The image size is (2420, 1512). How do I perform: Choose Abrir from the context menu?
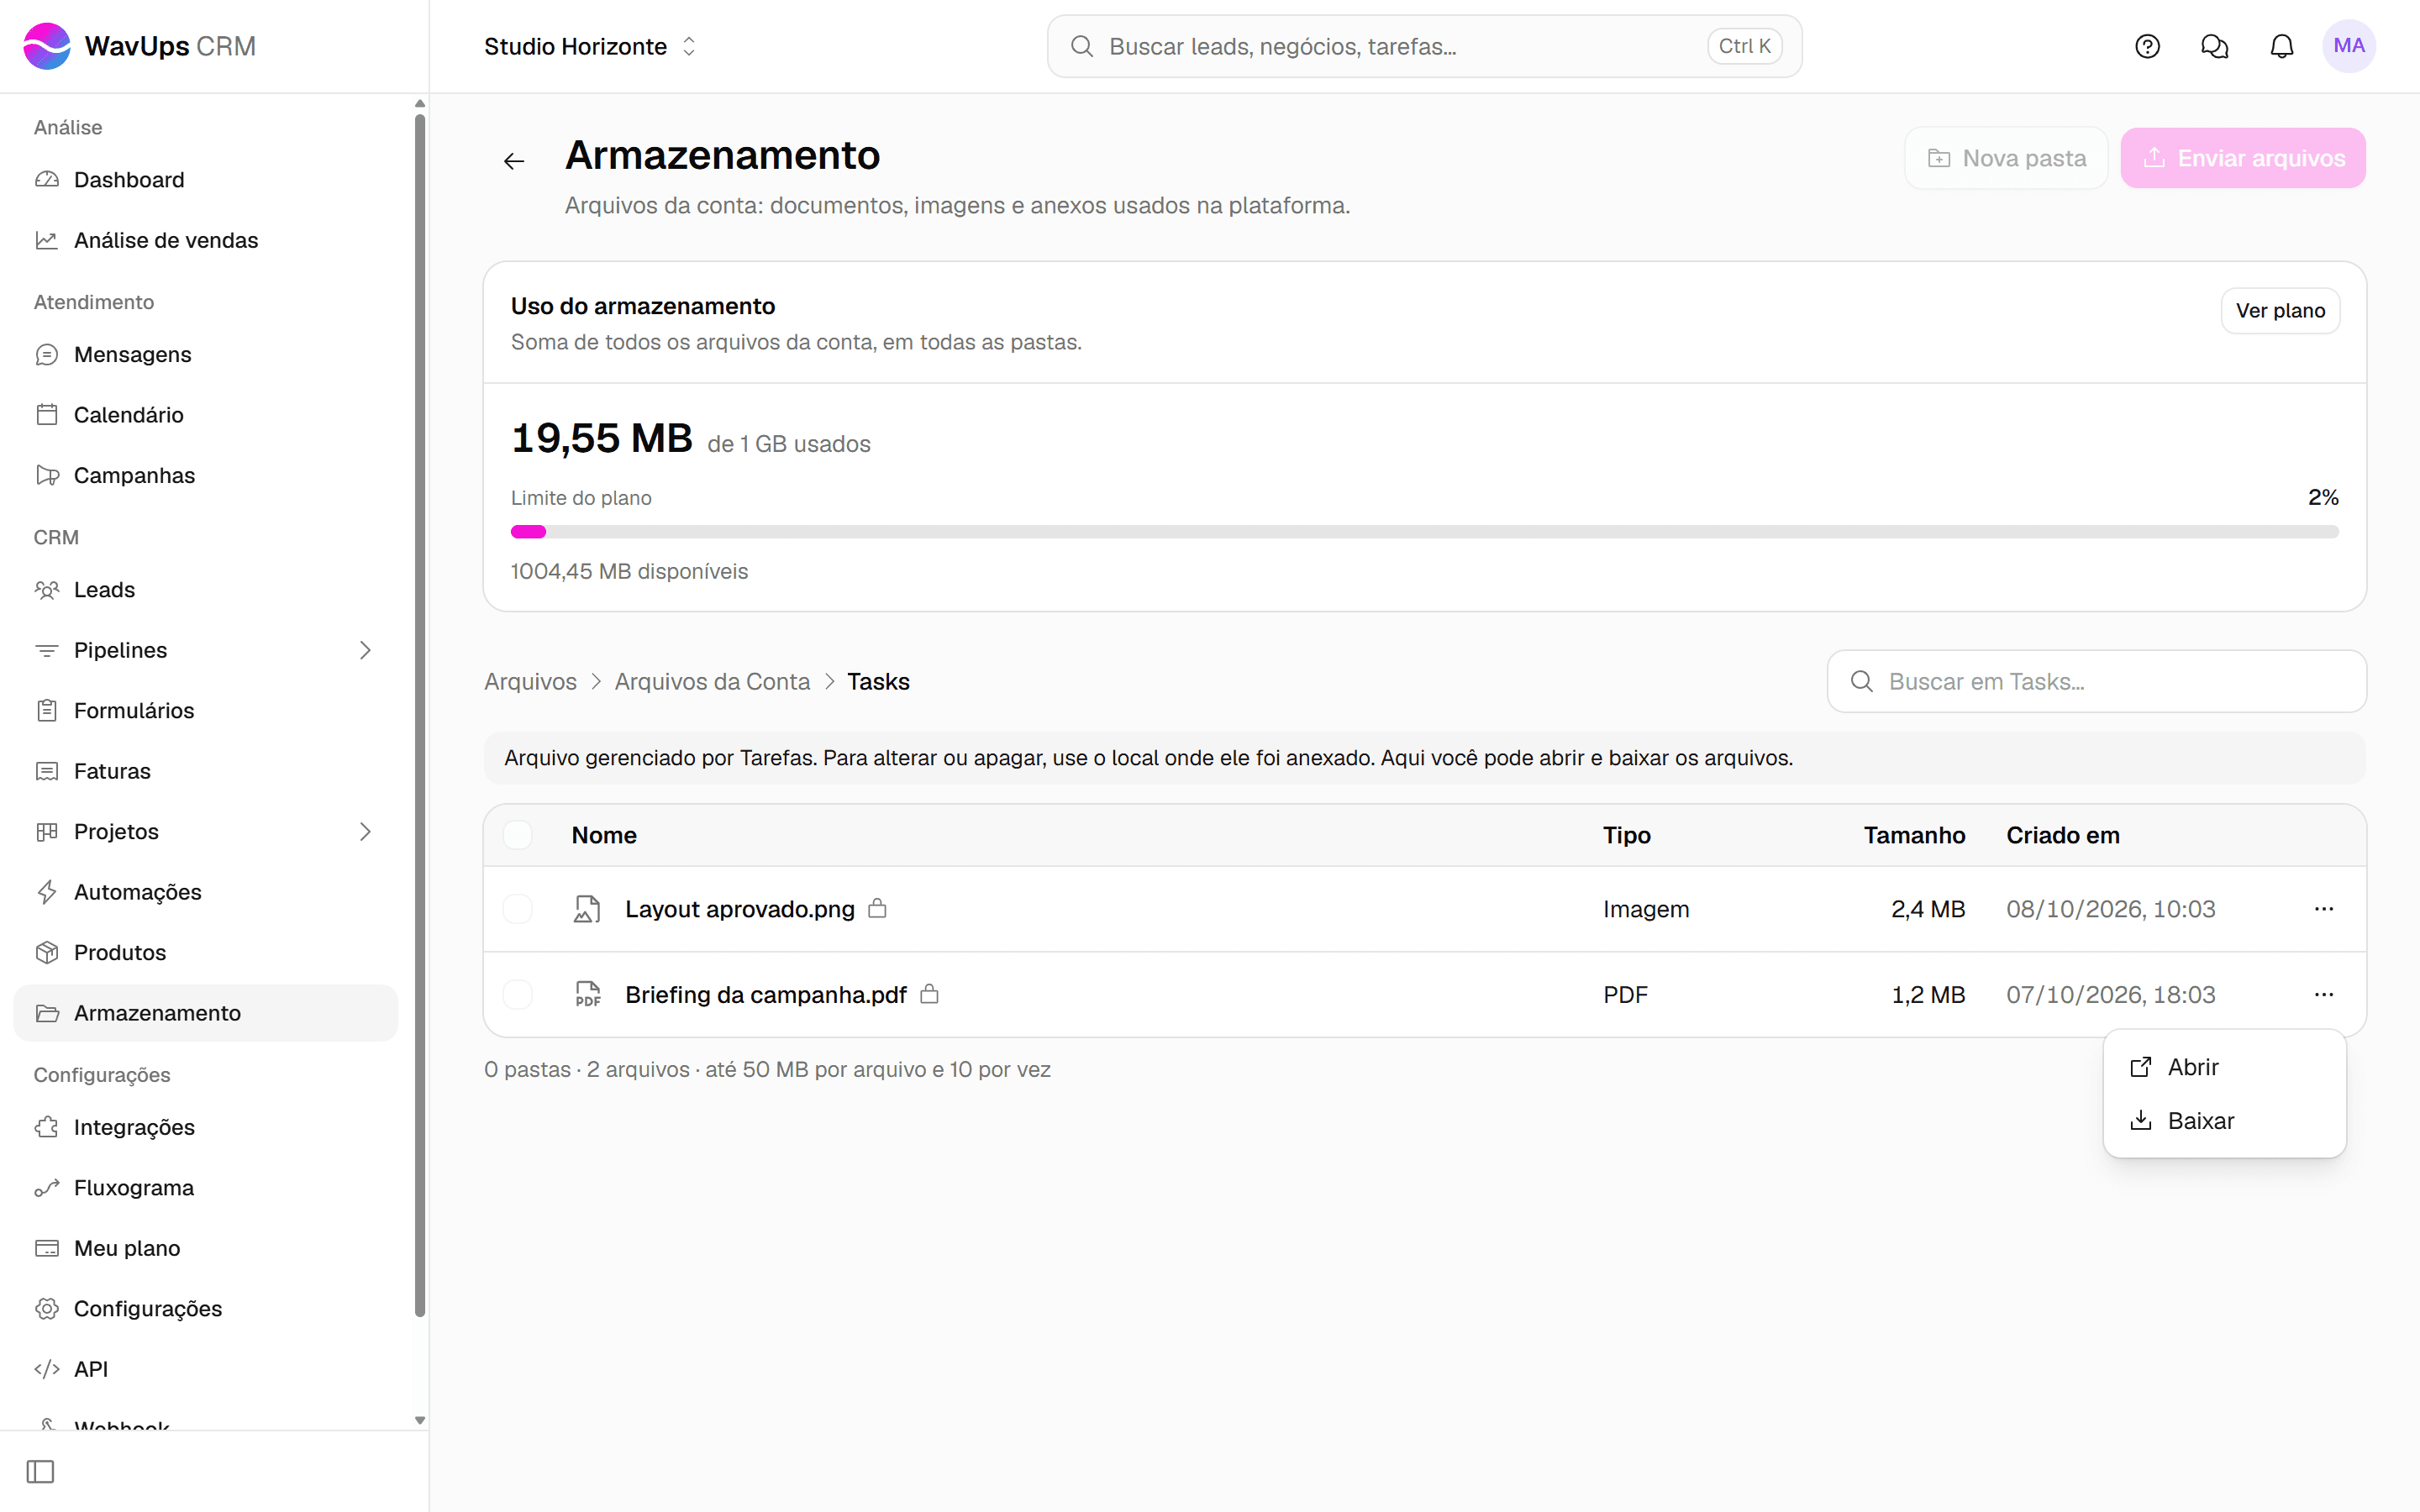(2224, 1067)
